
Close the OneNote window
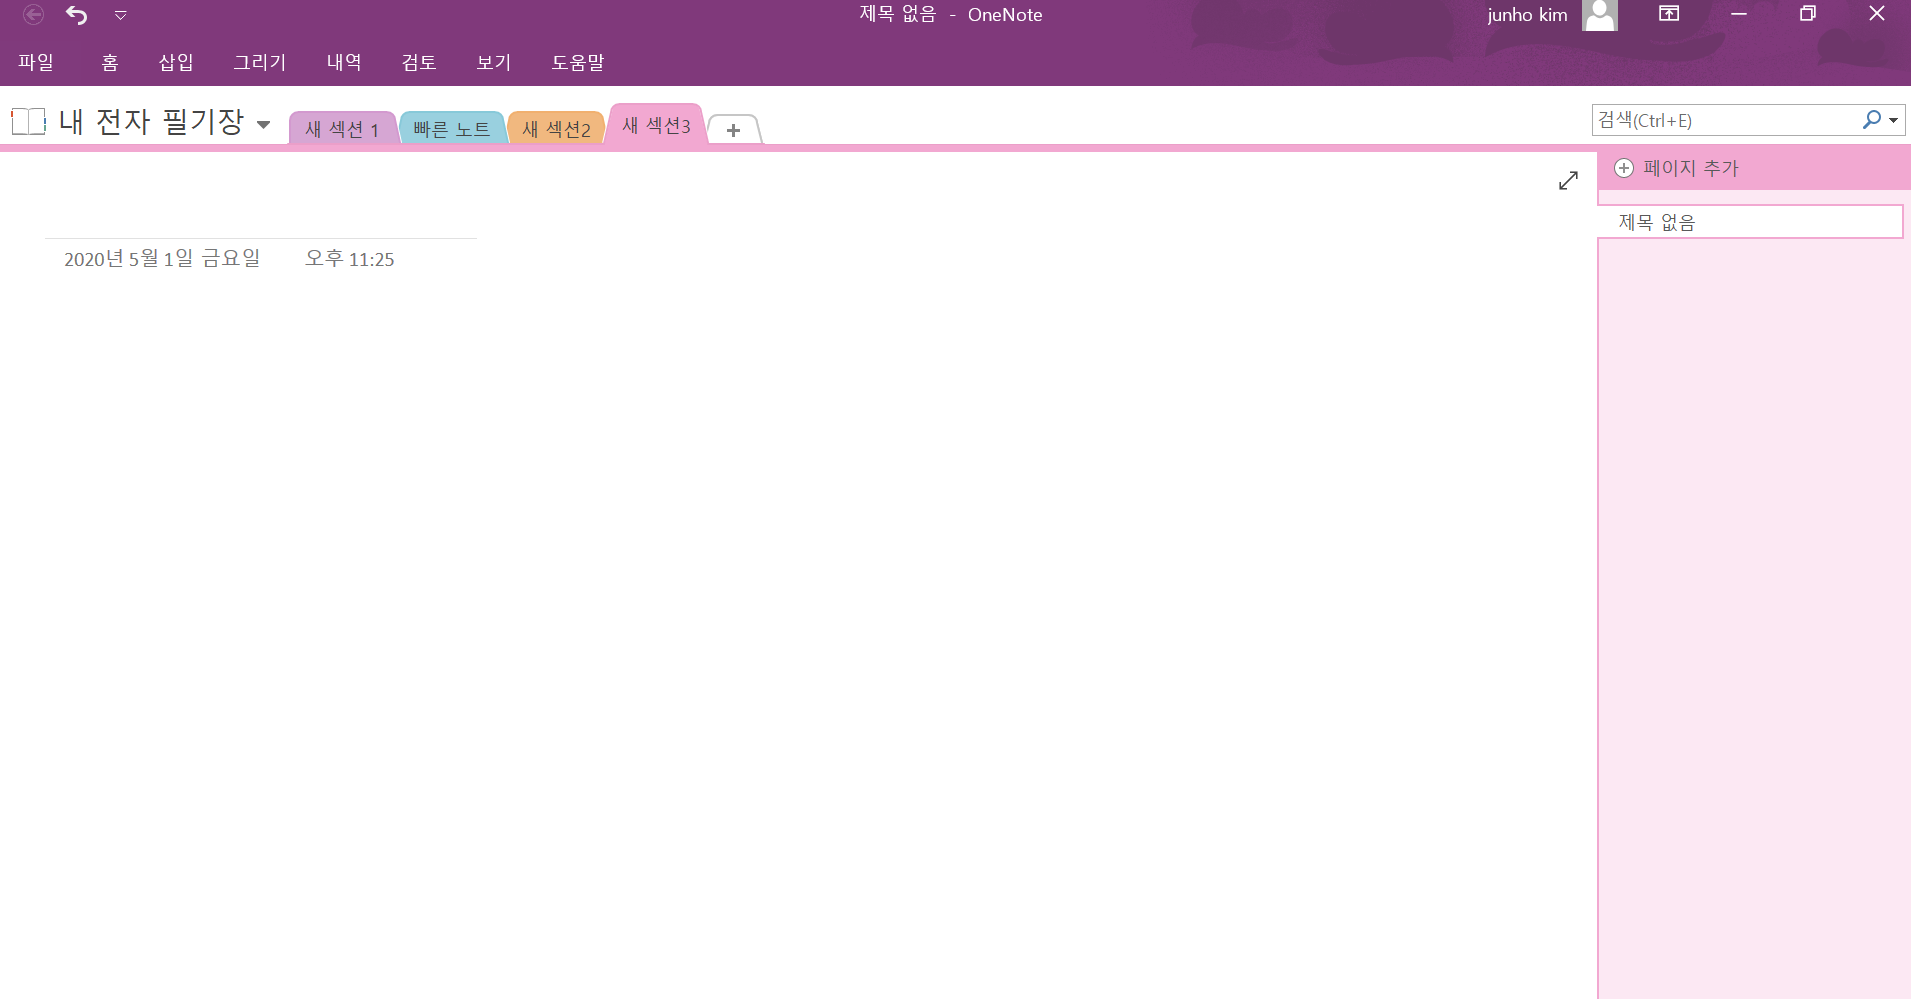[1877, 14]
